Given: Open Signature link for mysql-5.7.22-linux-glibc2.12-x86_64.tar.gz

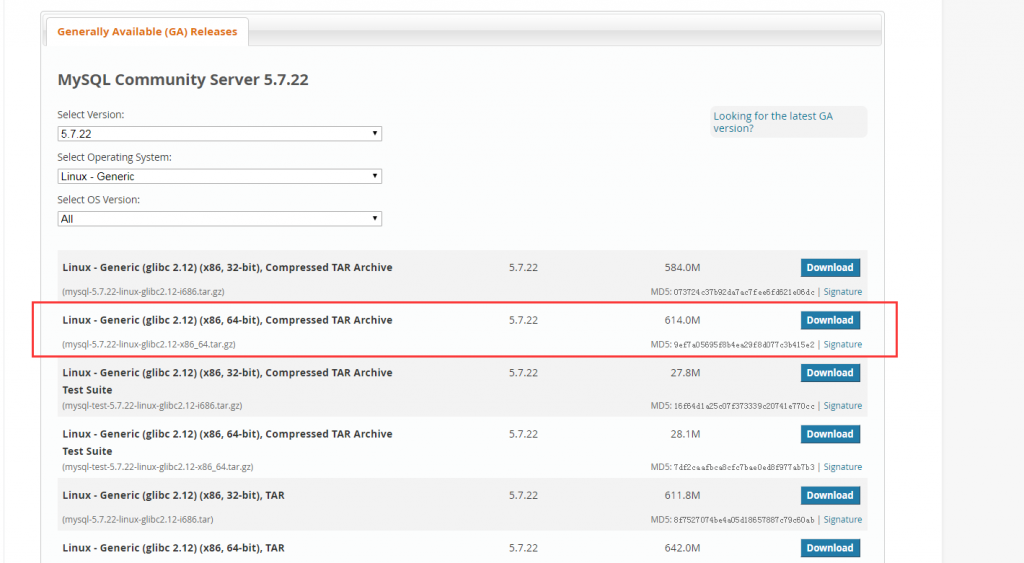Looking at the screenshot, I should pos(842,344).
